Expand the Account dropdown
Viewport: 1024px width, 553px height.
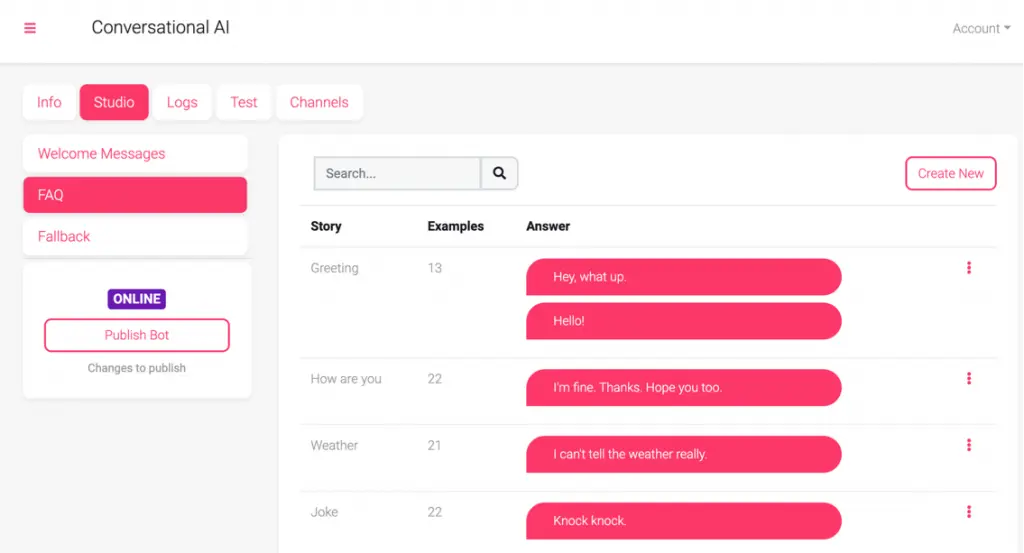[x=980, y=29]
